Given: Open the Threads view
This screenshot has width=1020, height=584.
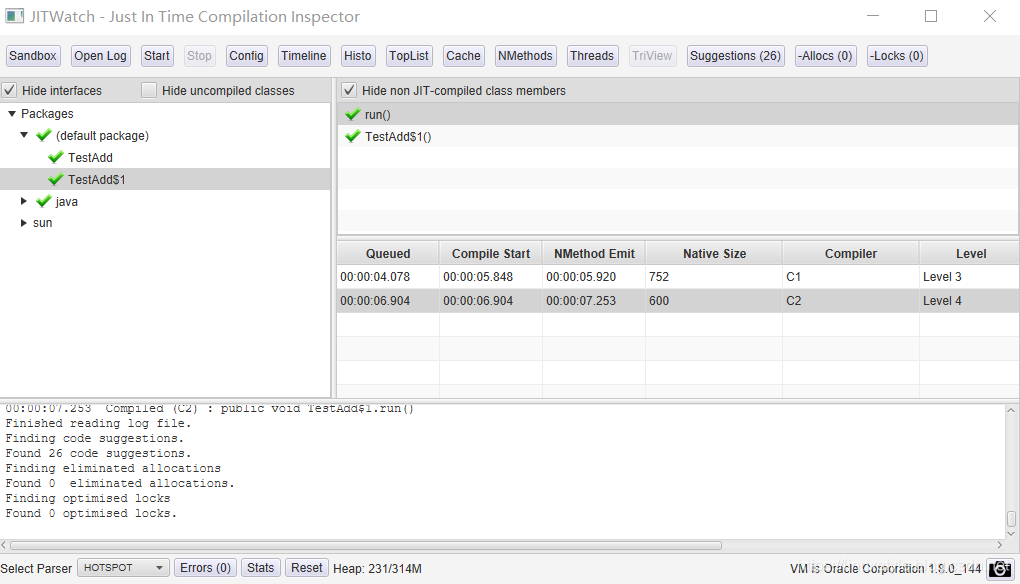Looking at the screenshot, I should coord(592,56).
